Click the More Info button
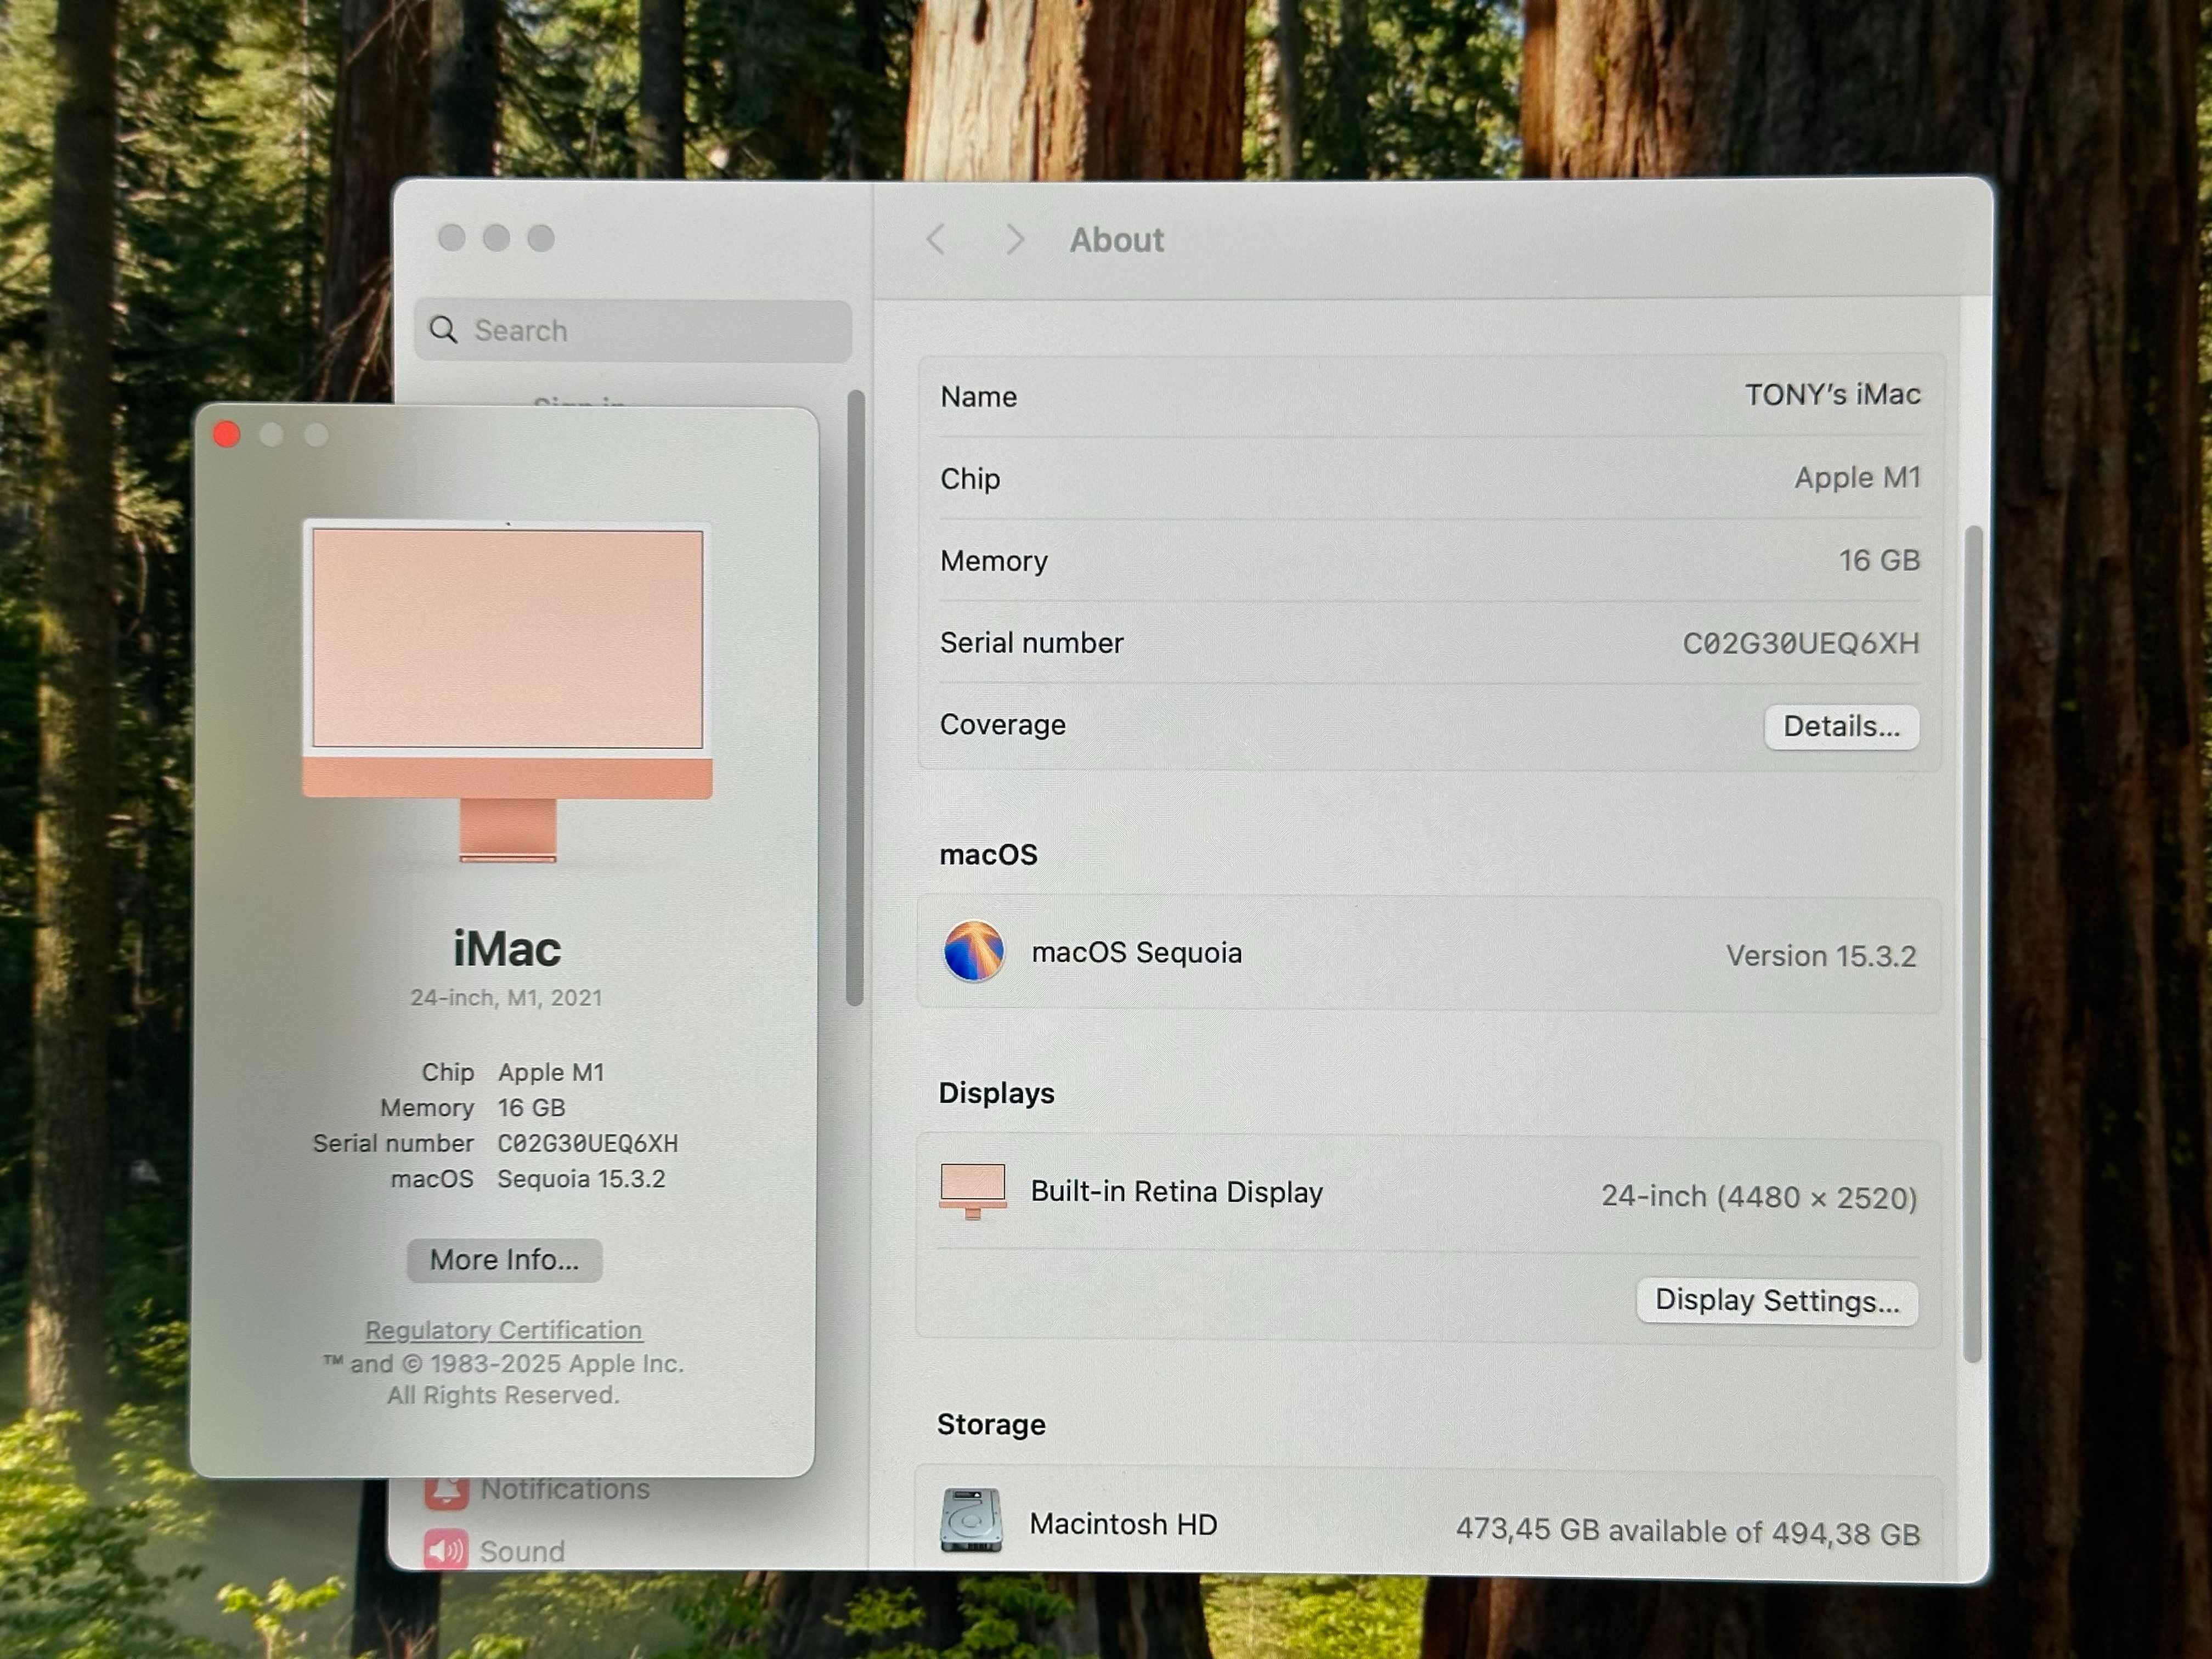Viewport: 2212px width, 1659px height. tap(504, 1260)
